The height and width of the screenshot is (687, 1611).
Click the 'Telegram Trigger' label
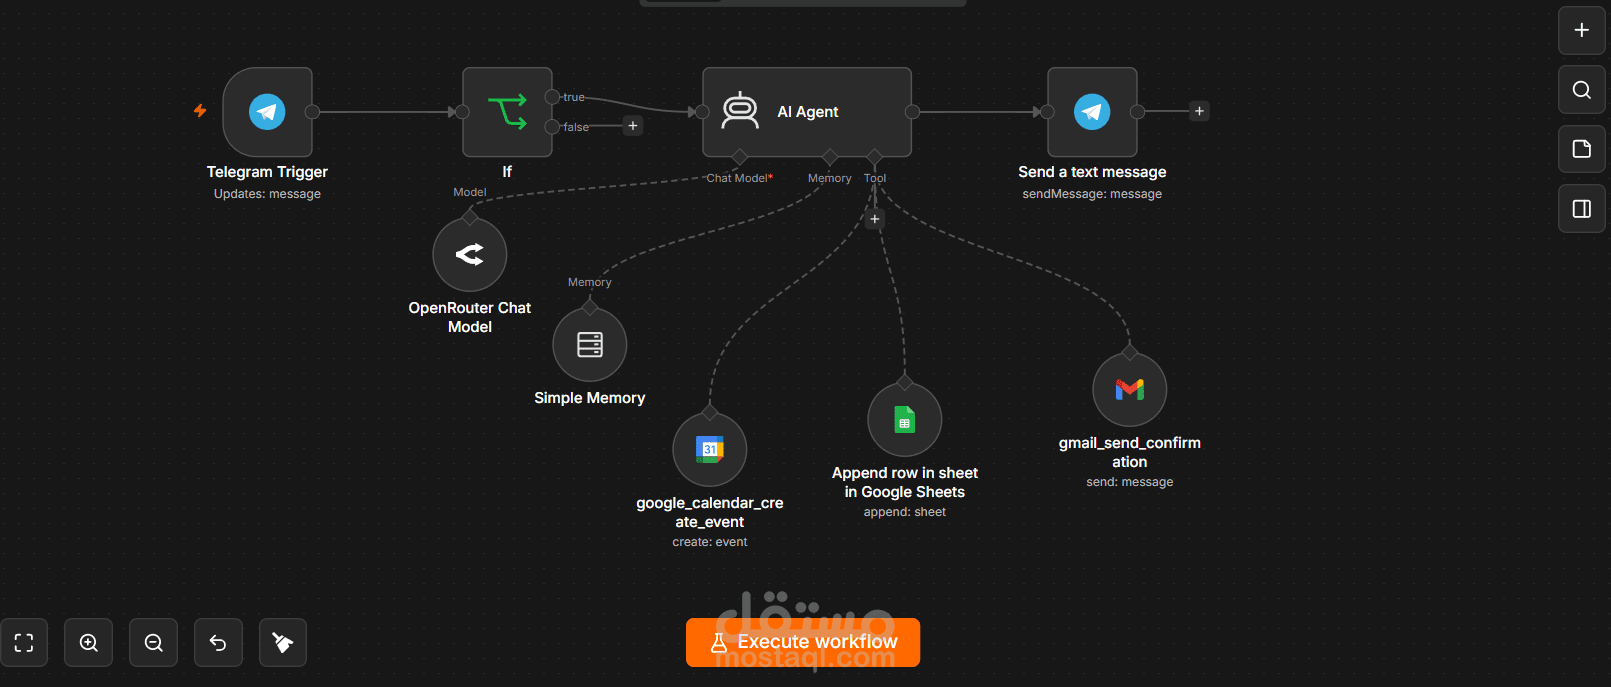click(x=267, y=172)
